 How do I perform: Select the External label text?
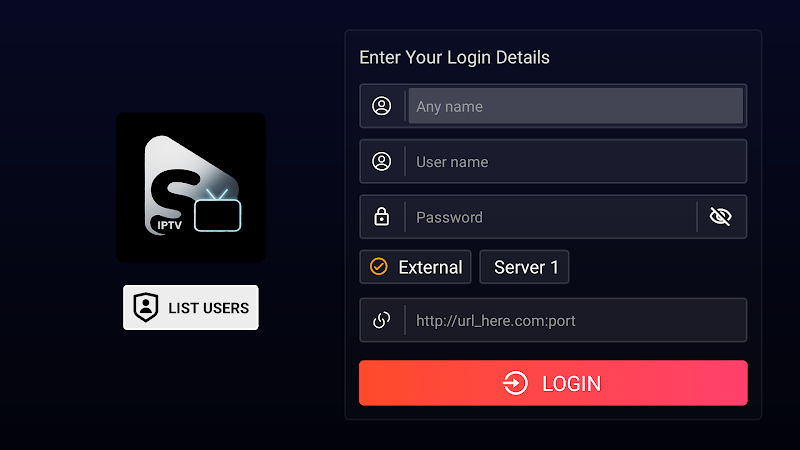point(430,267)
